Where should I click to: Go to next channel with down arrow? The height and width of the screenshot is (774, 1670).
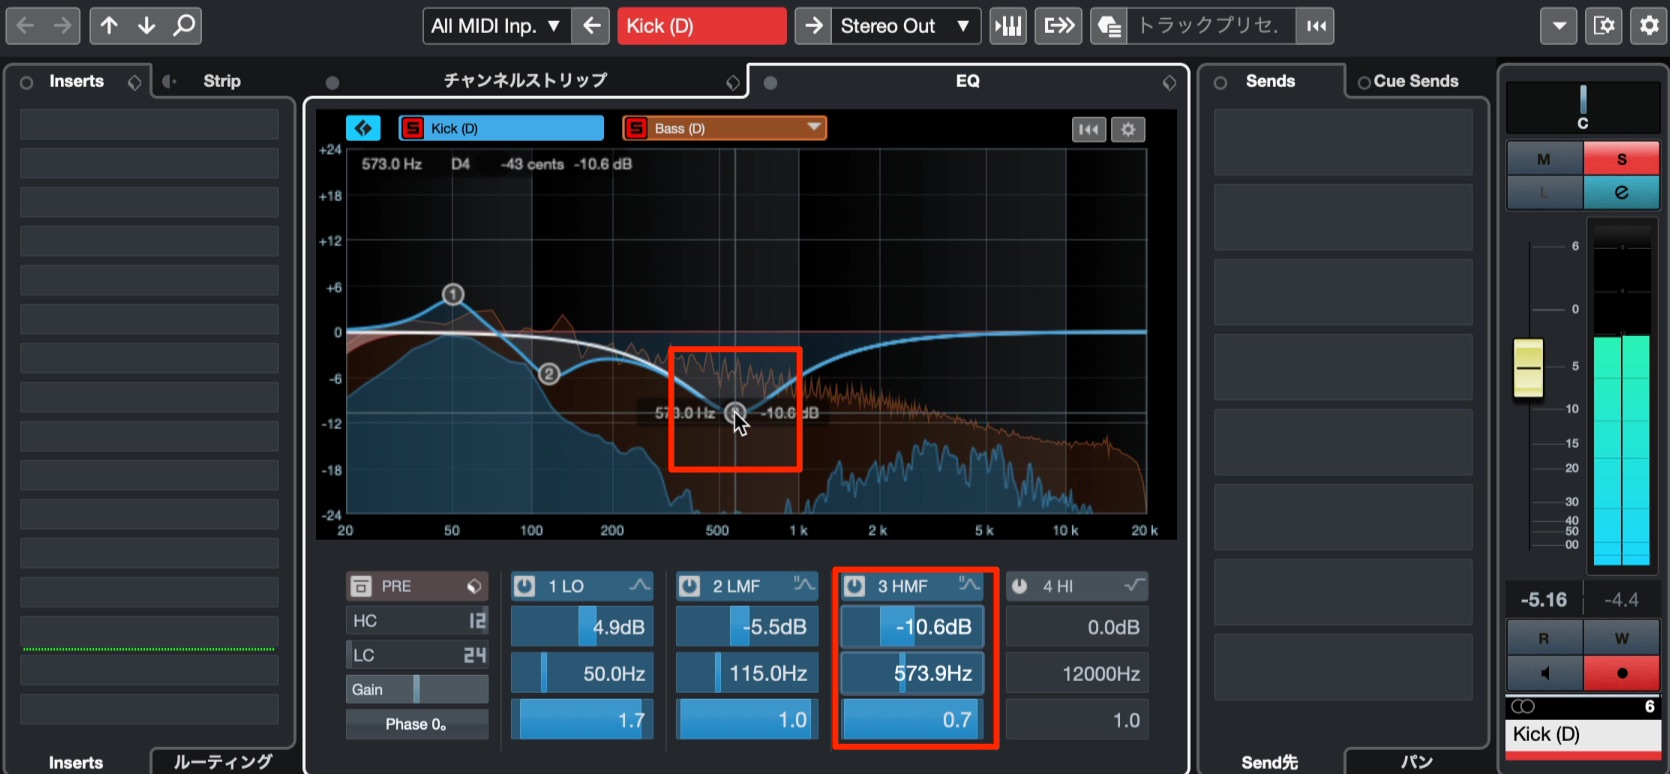[146, 26]
